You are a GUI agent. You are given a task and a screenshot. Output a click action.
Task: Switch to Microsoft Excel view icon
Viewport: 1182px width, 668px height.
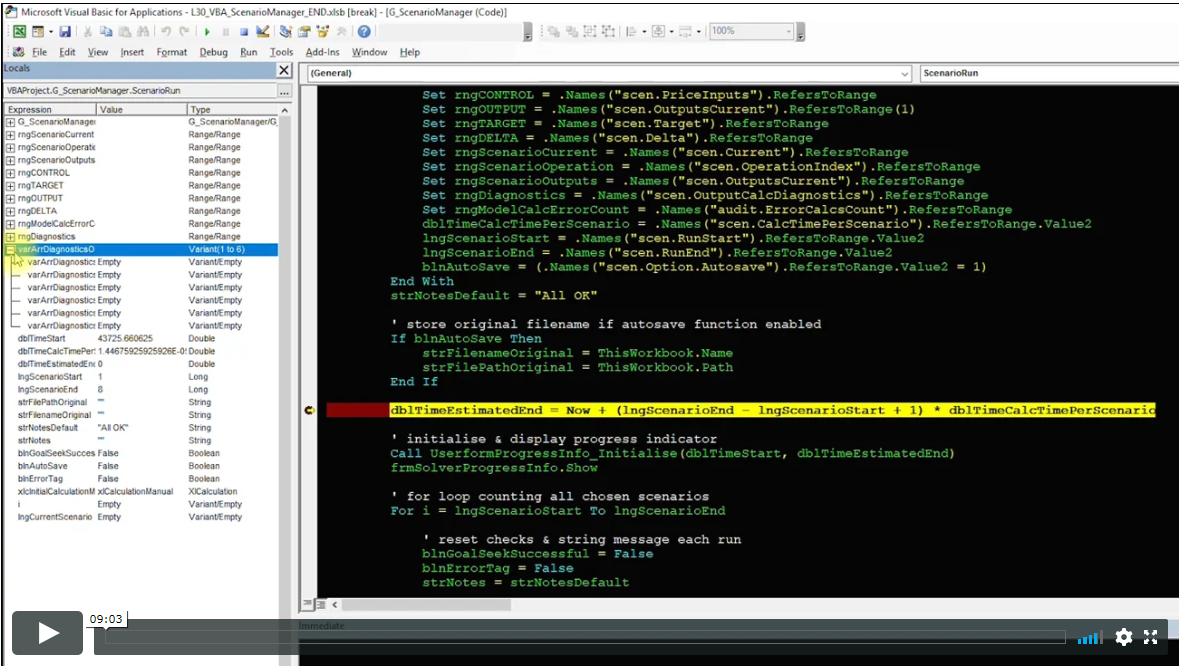click(x=20, y=31)
